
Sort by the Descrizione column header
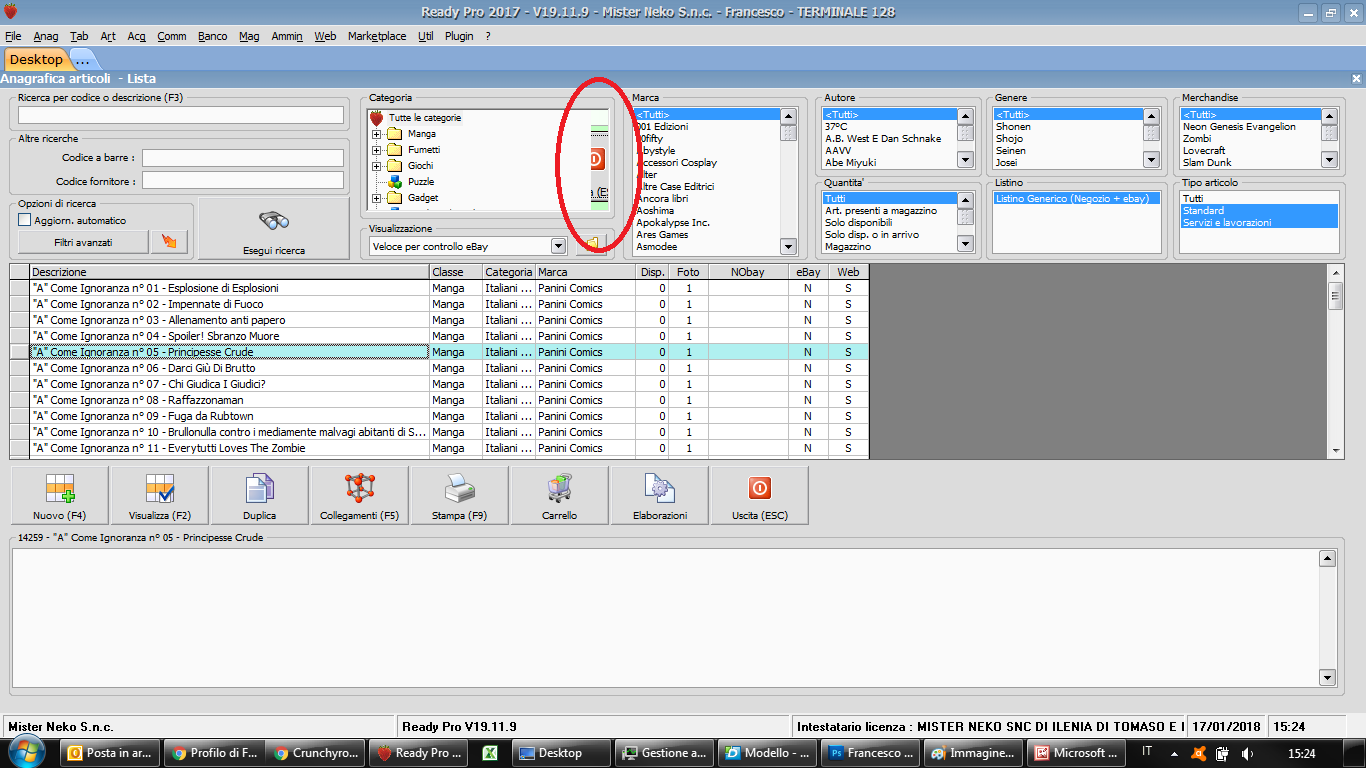tap(229, 272)
